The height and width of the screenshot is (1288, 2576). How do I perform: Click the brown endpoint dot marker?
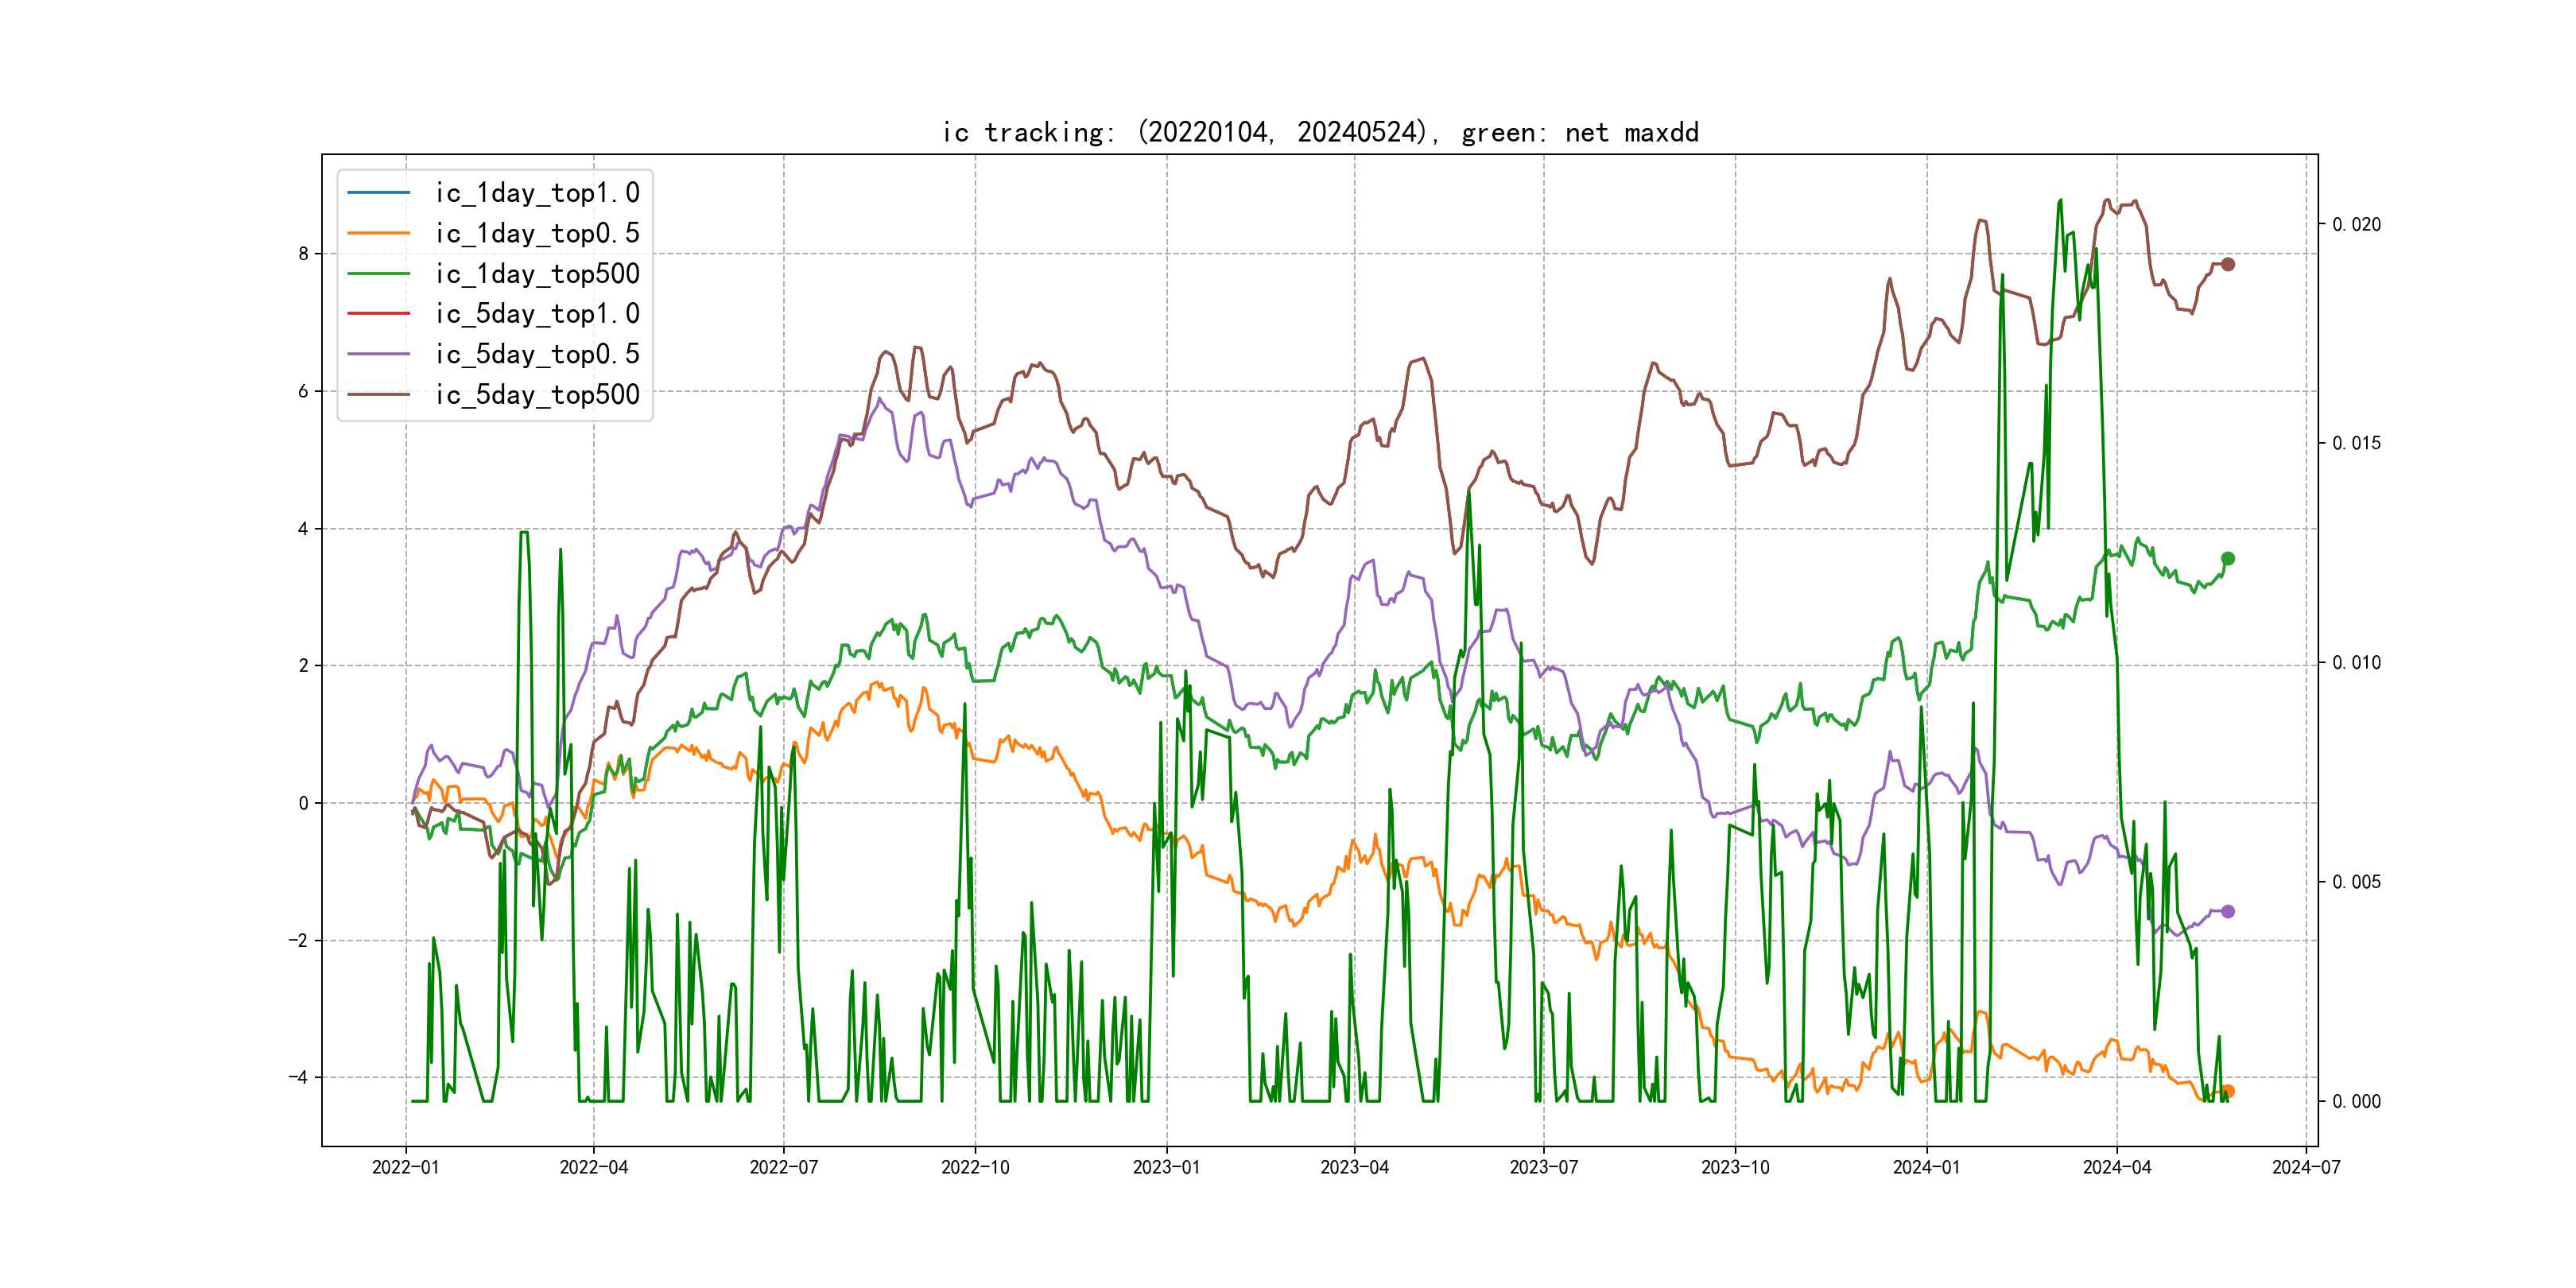point(2228,265)
